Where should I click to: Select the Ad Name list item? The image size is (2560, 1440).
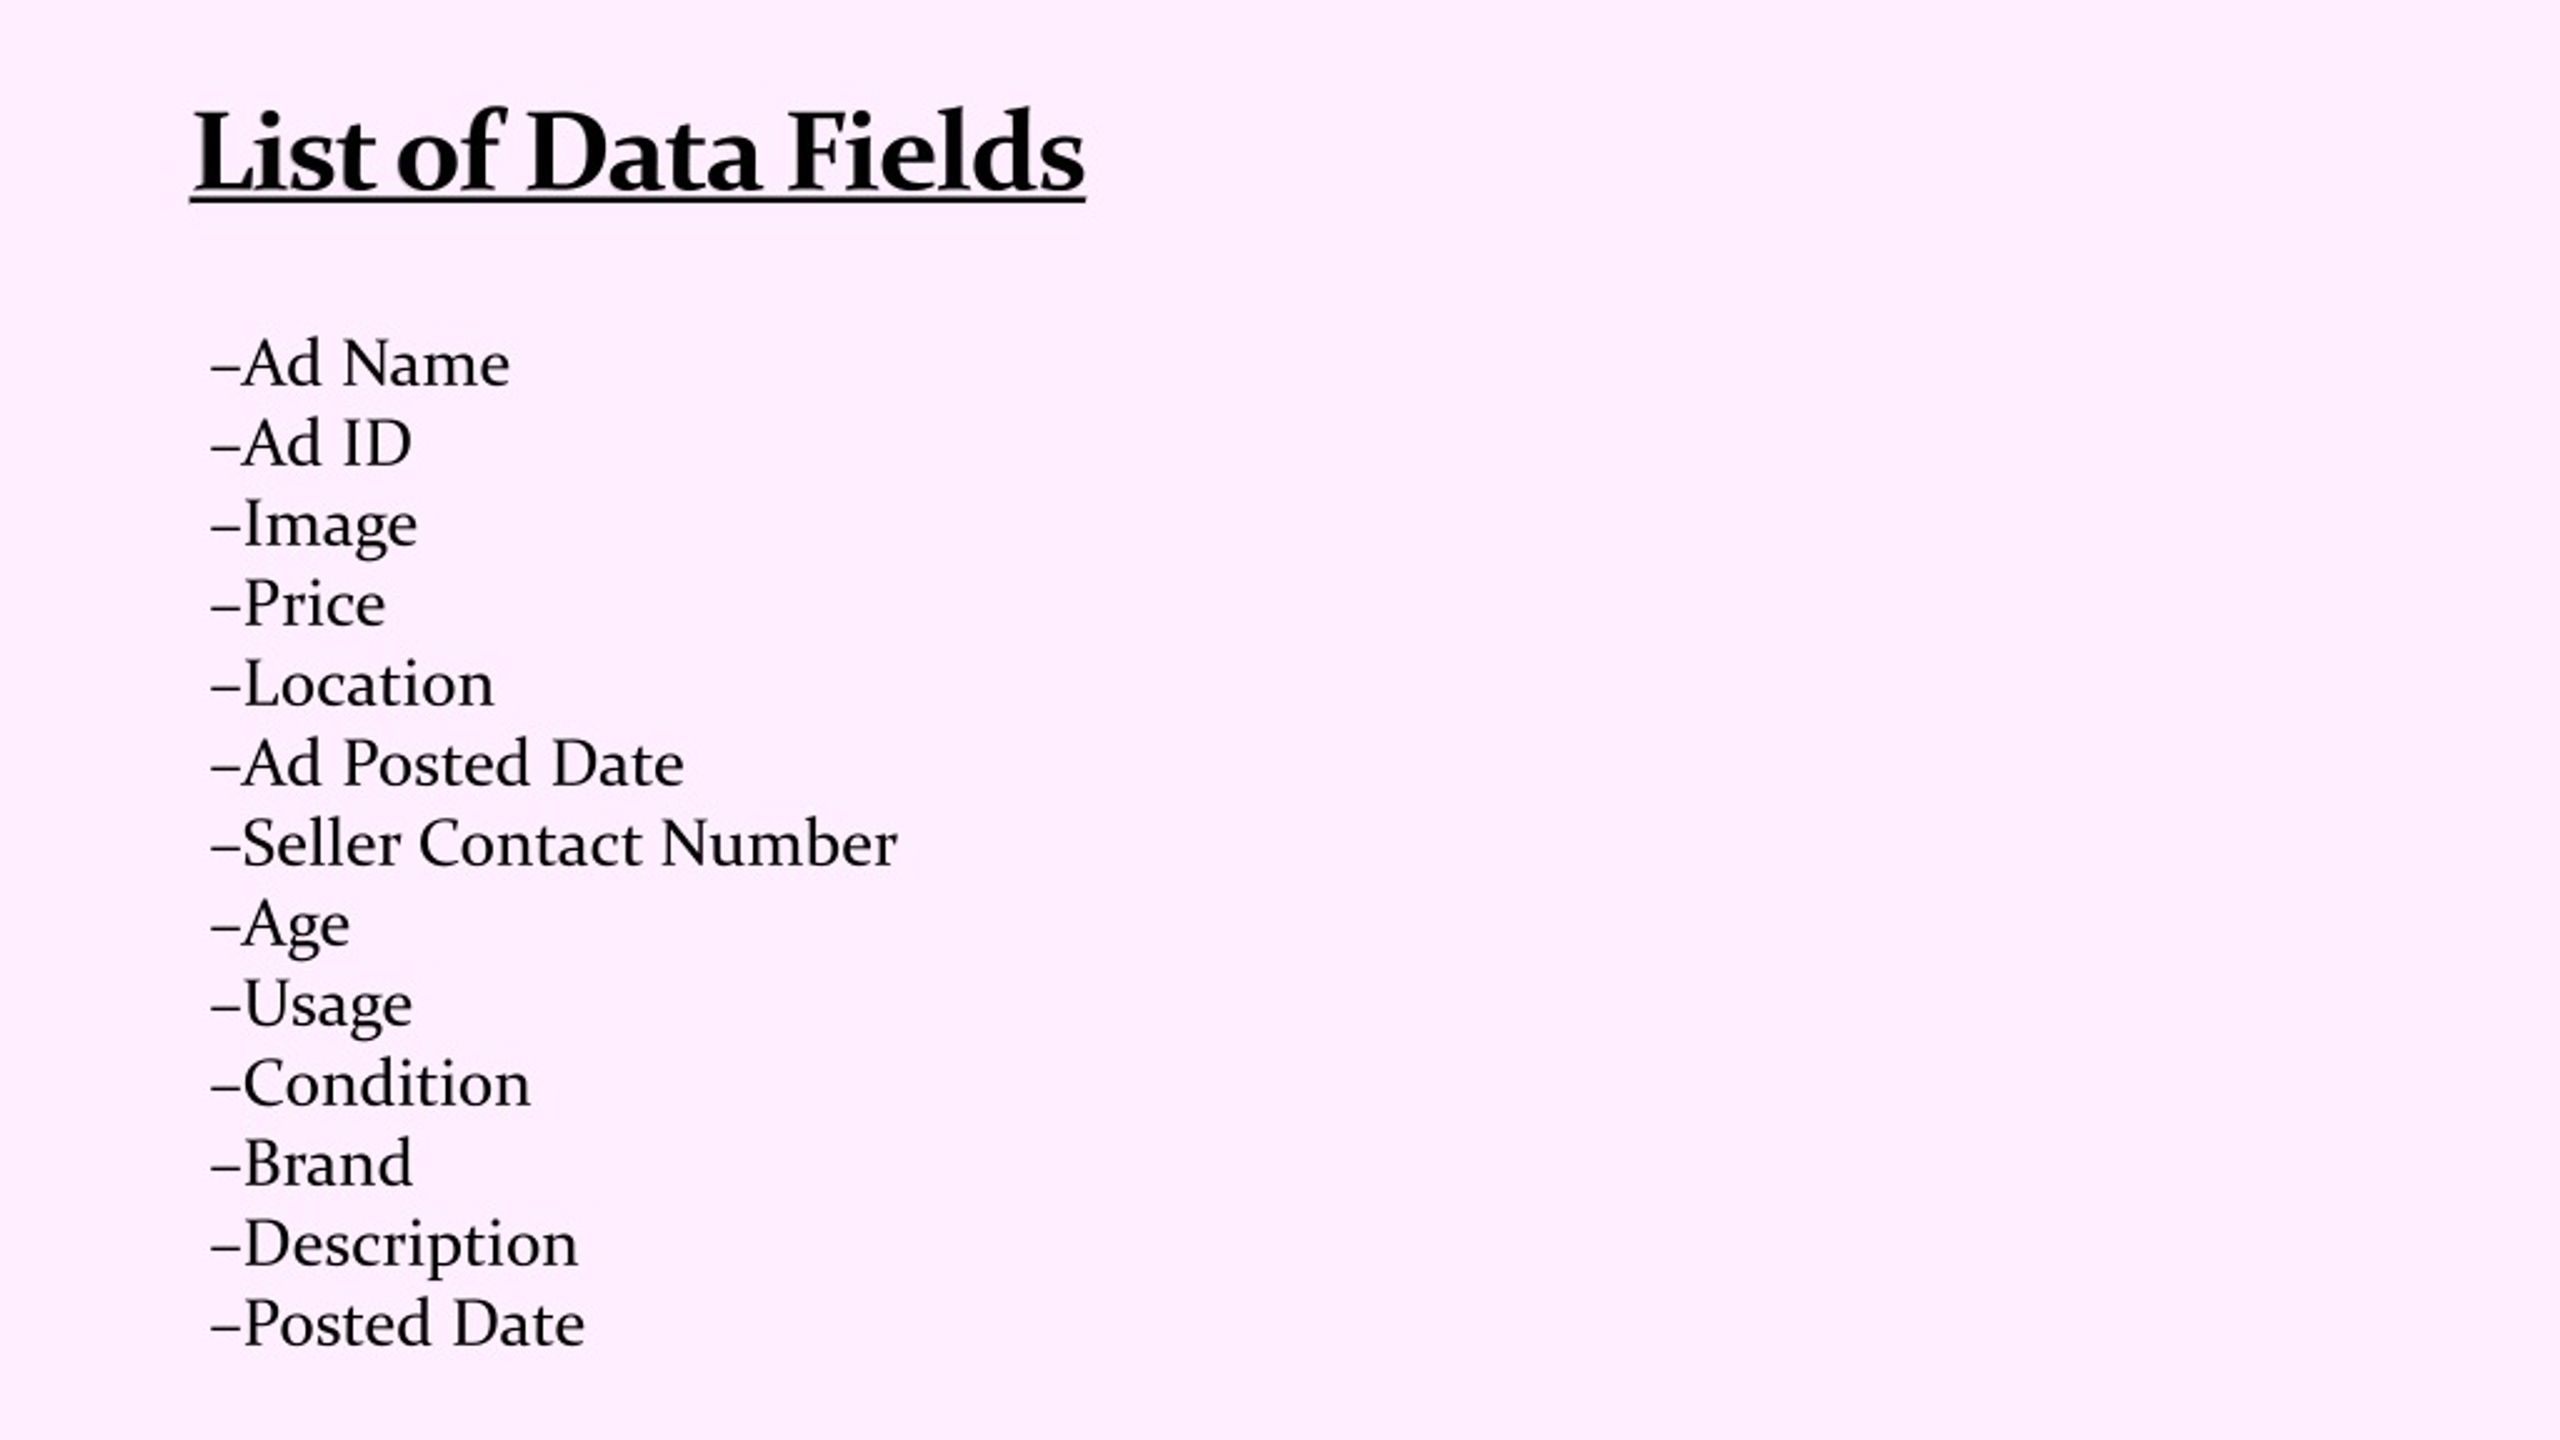tap(360, 363)
